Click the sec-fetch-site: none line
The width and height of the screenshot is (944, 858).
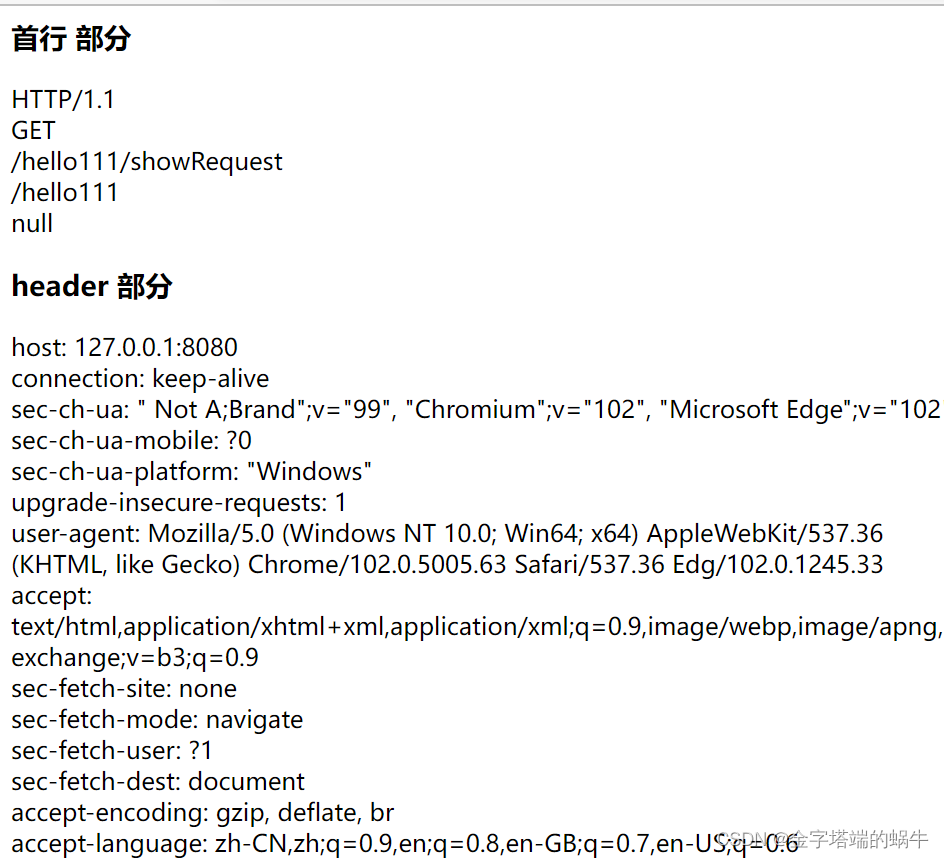tap(124, 689)
